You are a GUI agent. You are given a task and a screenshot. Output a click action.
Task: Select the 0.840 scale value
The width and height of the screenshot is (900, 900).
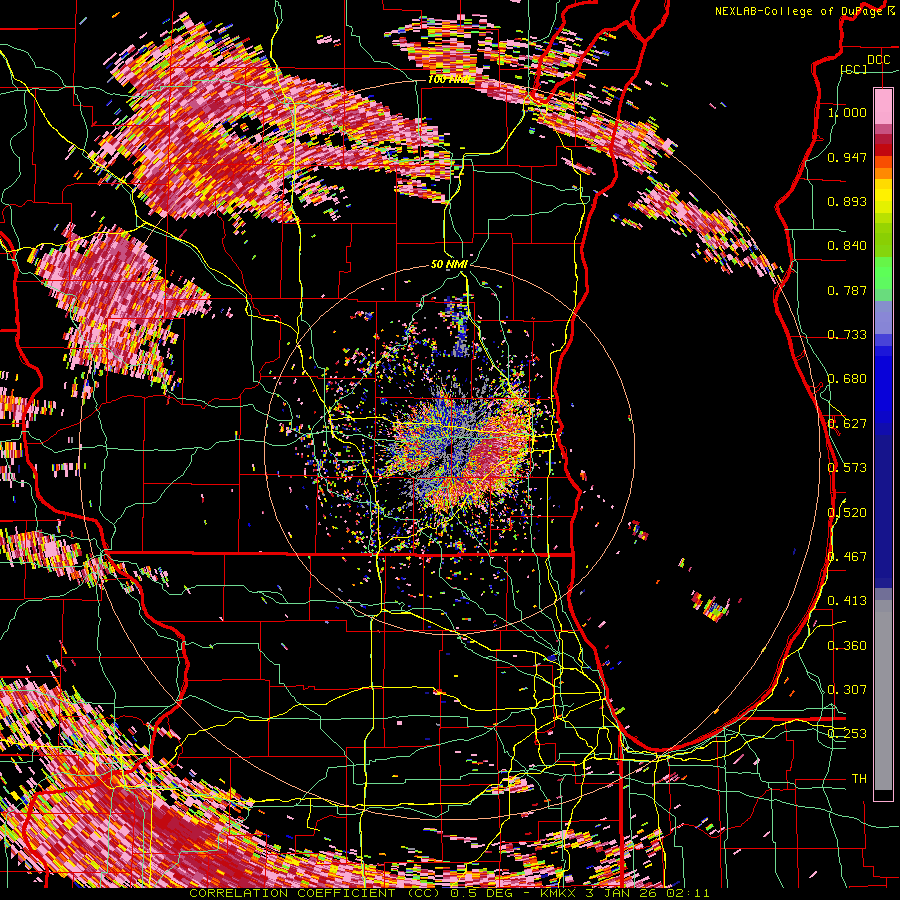[x=847, y=246]
